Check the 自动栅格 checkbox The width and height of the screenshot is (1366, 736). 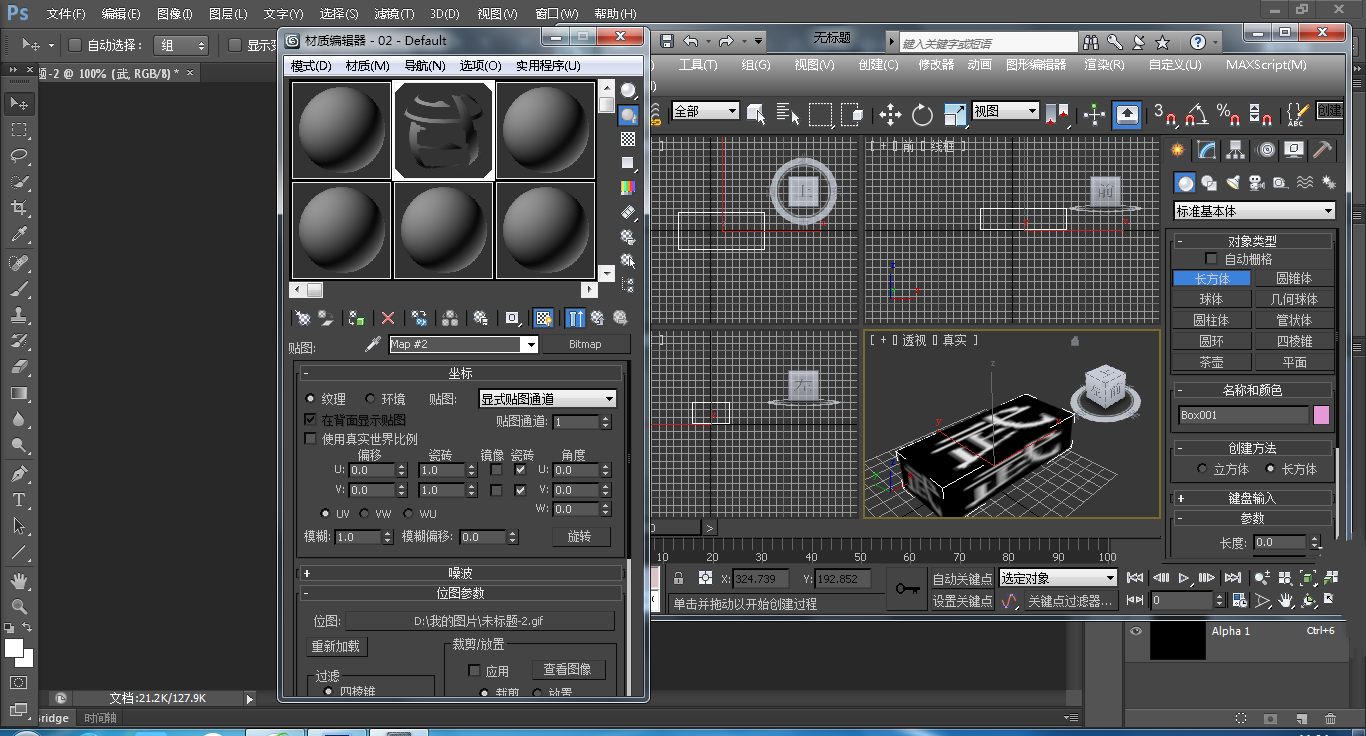pyautogui.click(x=1212, y=259)
